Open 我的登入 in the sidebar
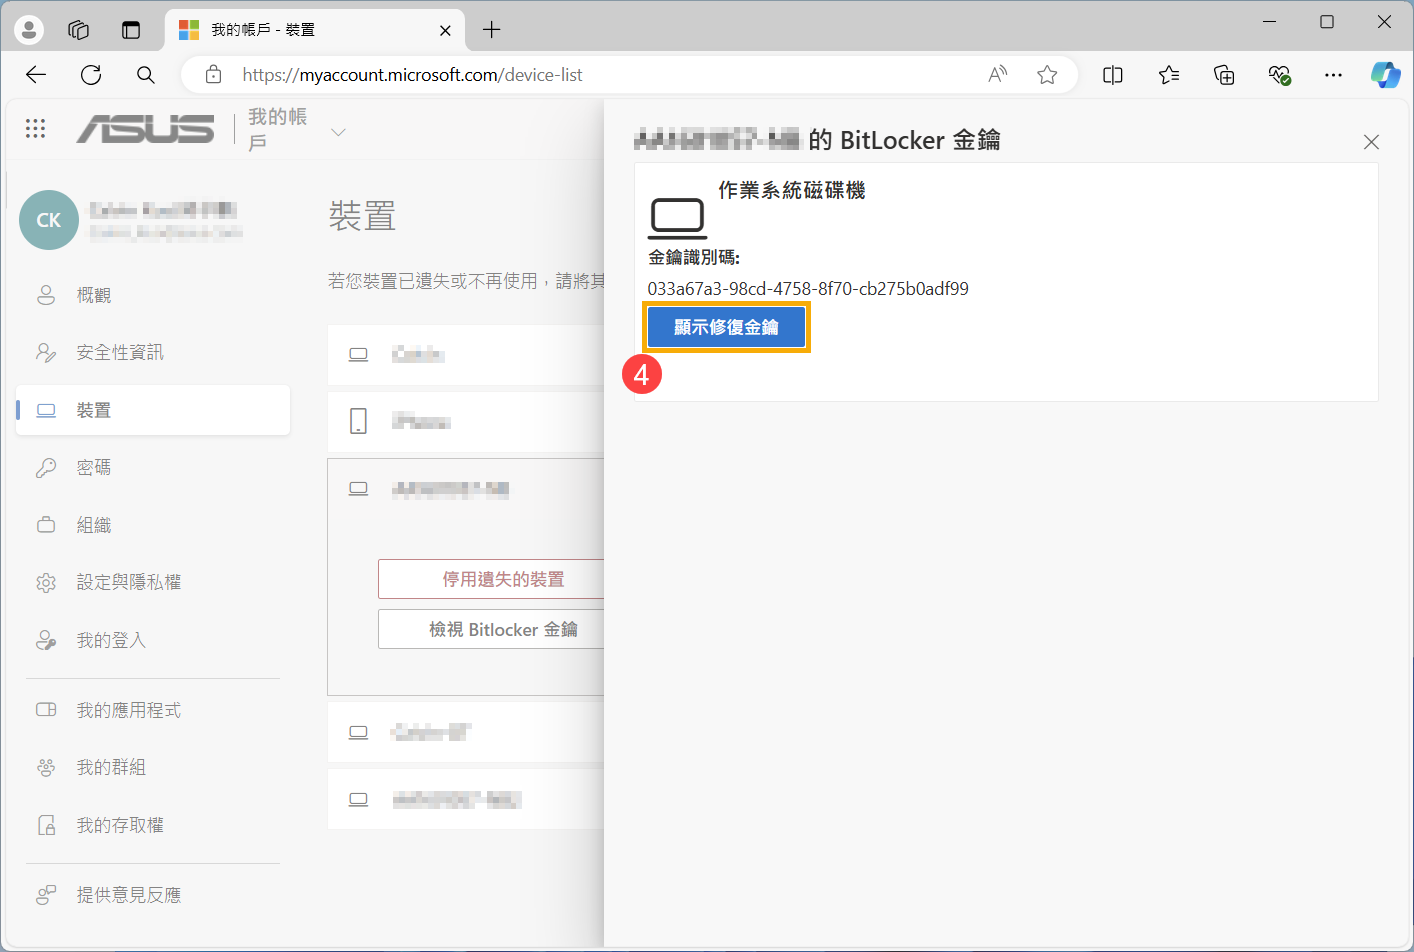 pos(153,640)
